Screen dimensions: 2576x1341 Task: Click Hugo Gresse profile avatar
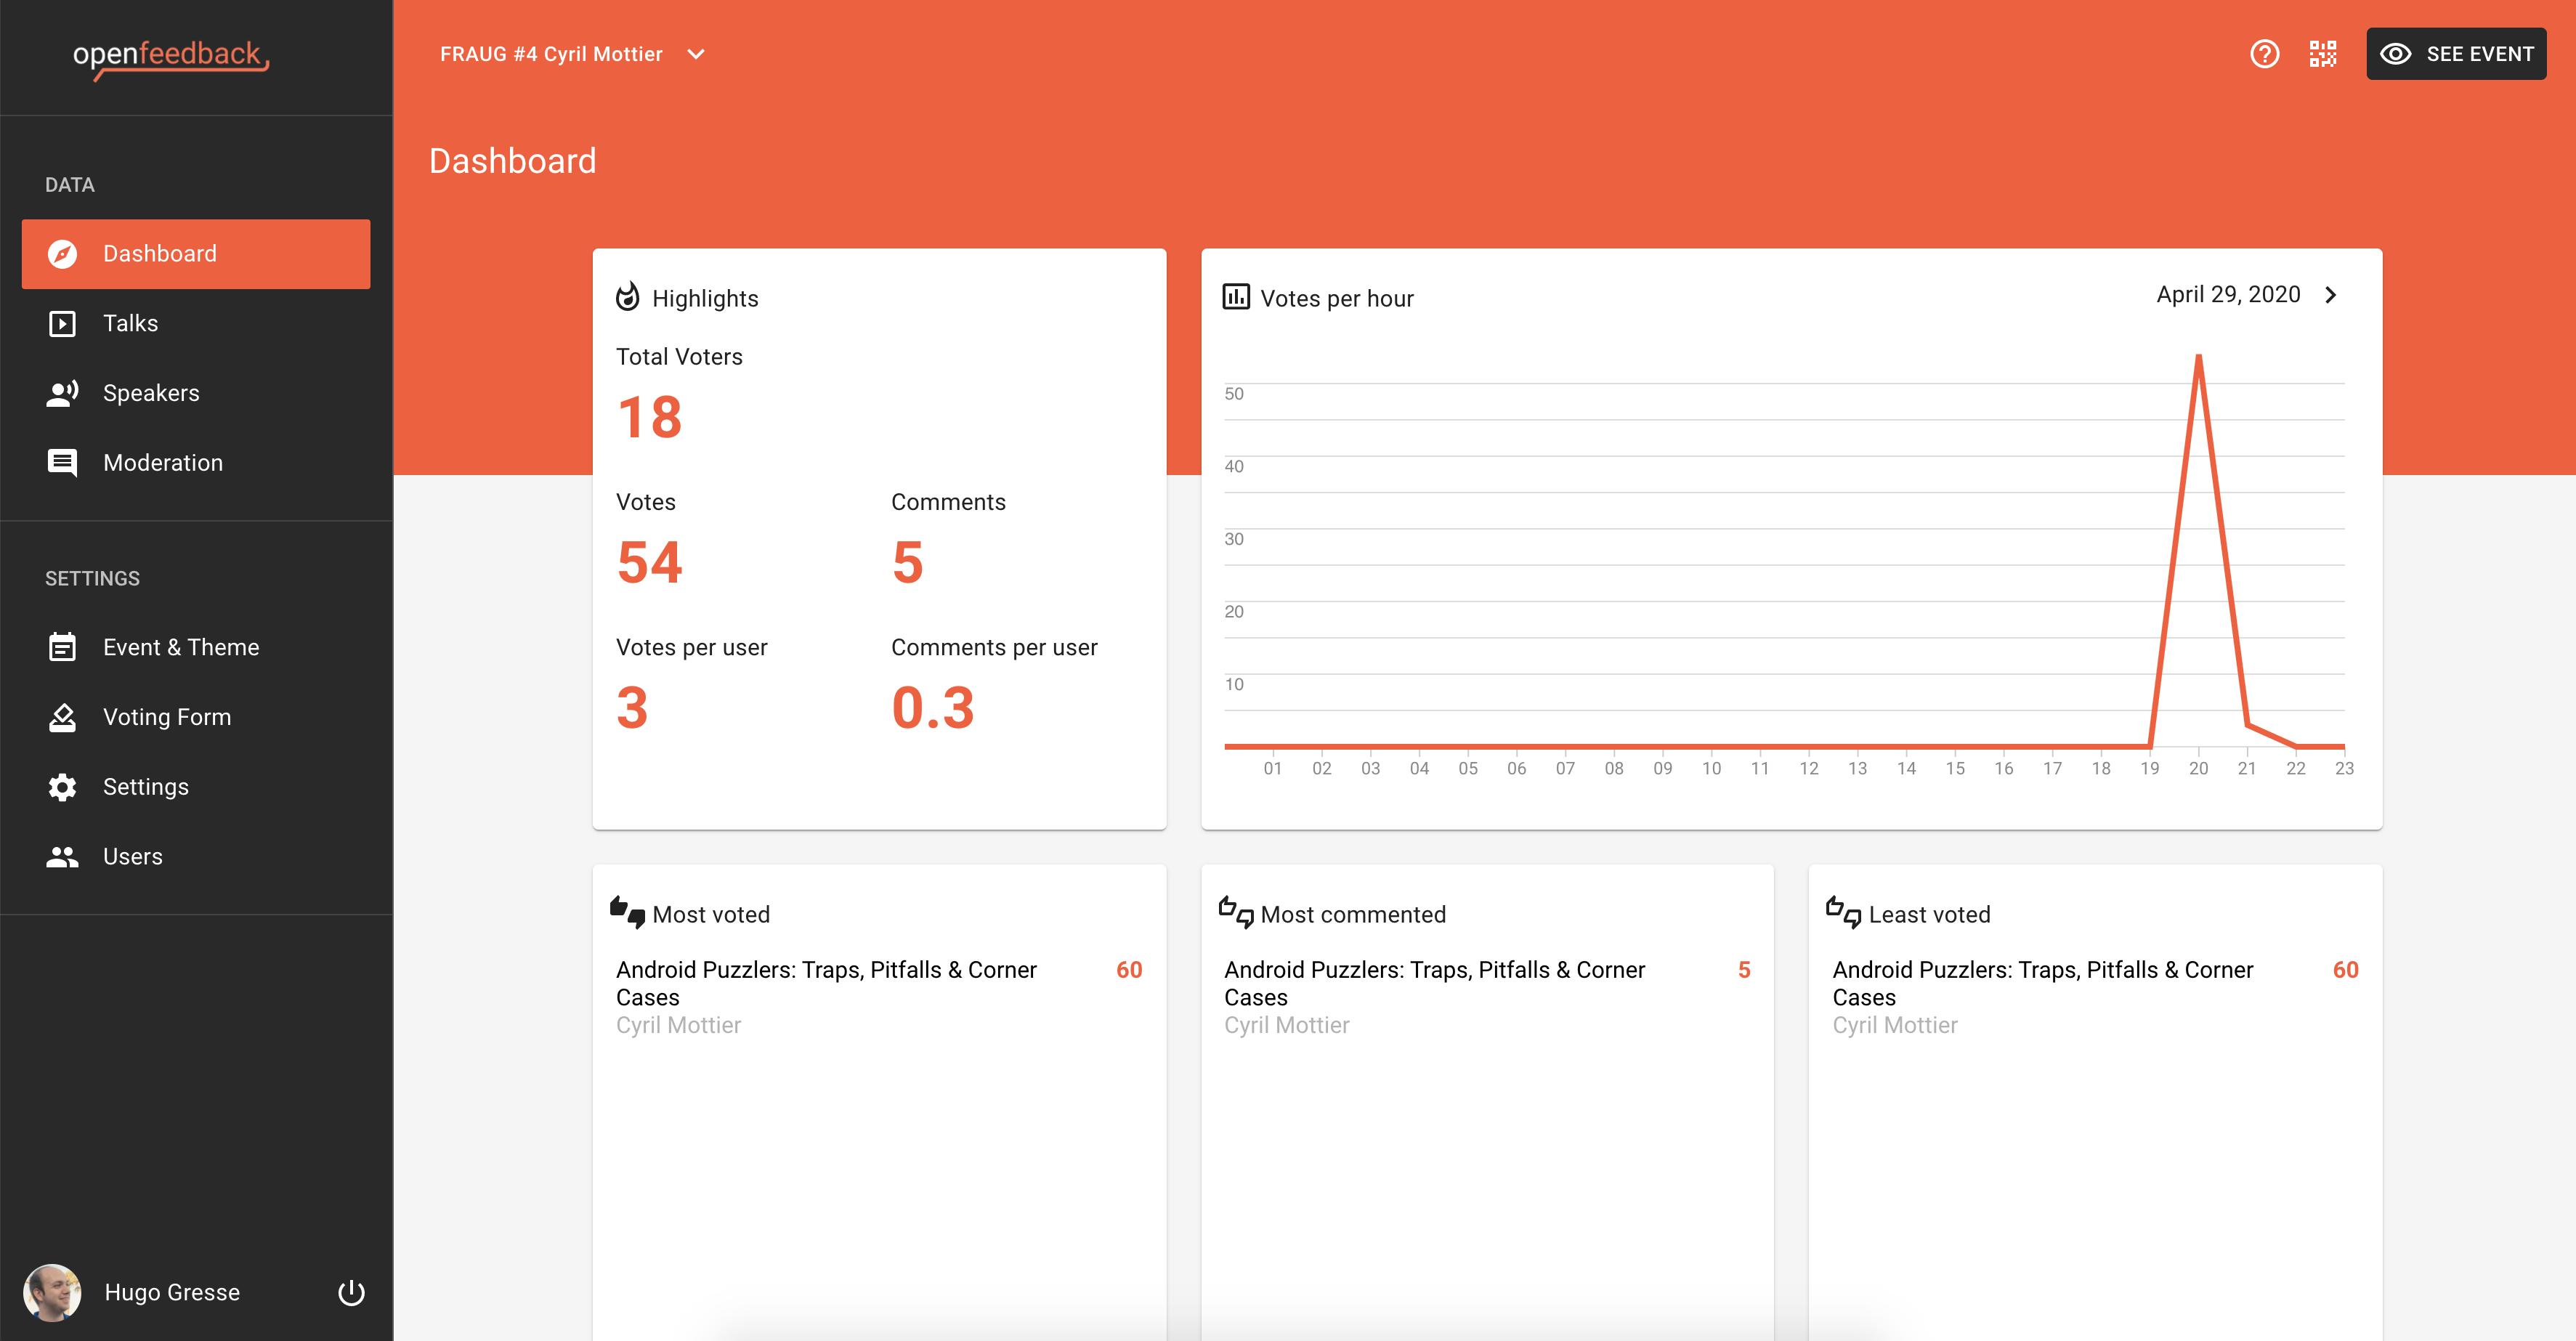coord(52,1292)
